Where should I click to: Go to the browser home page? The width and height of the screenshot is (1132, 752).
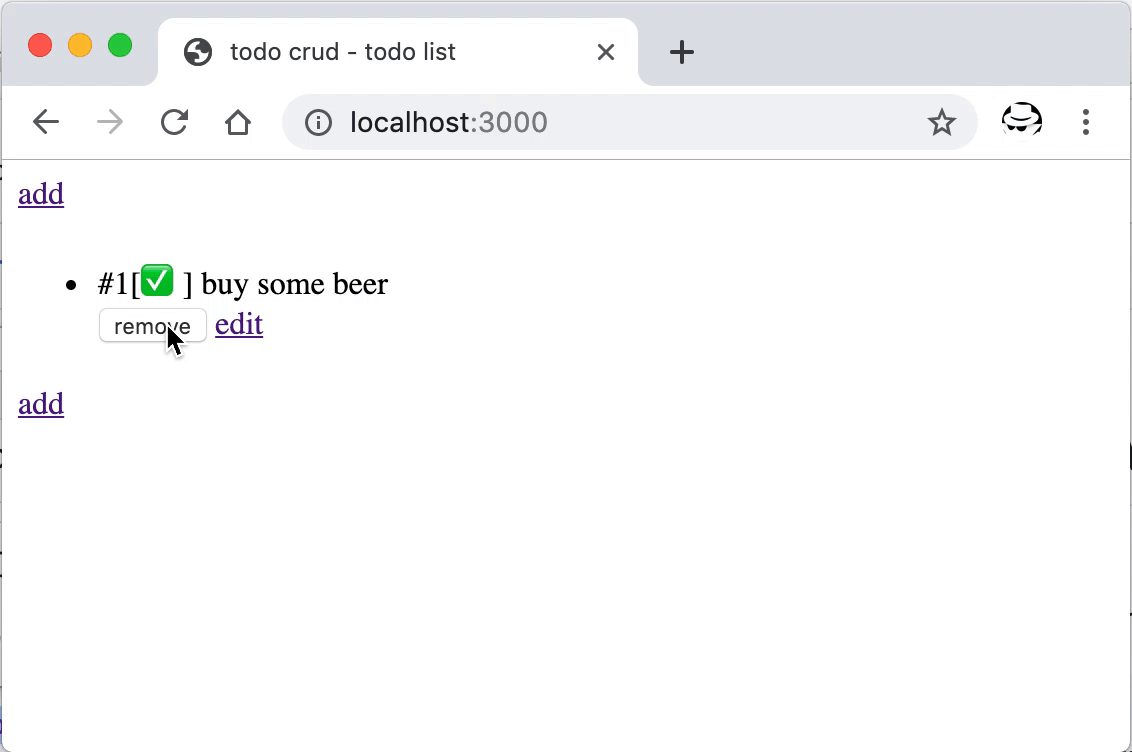[238, 122]
